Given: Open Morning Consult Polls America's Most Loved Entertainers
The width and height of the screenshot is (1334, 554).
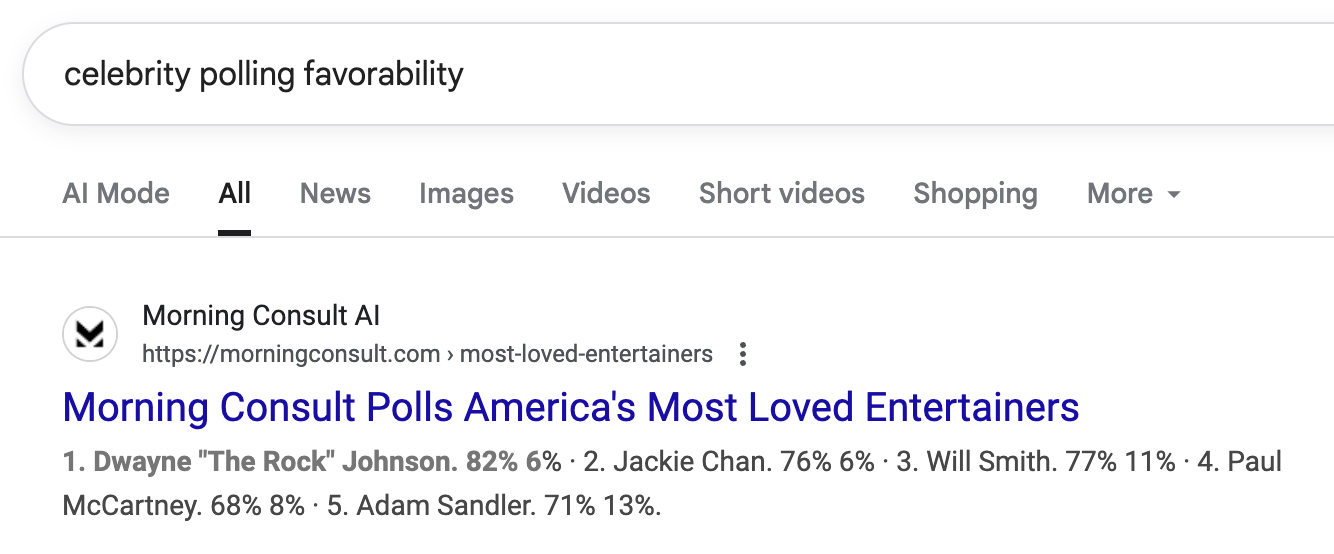Looking at the screenshot, I should click(x=571, y=407).
